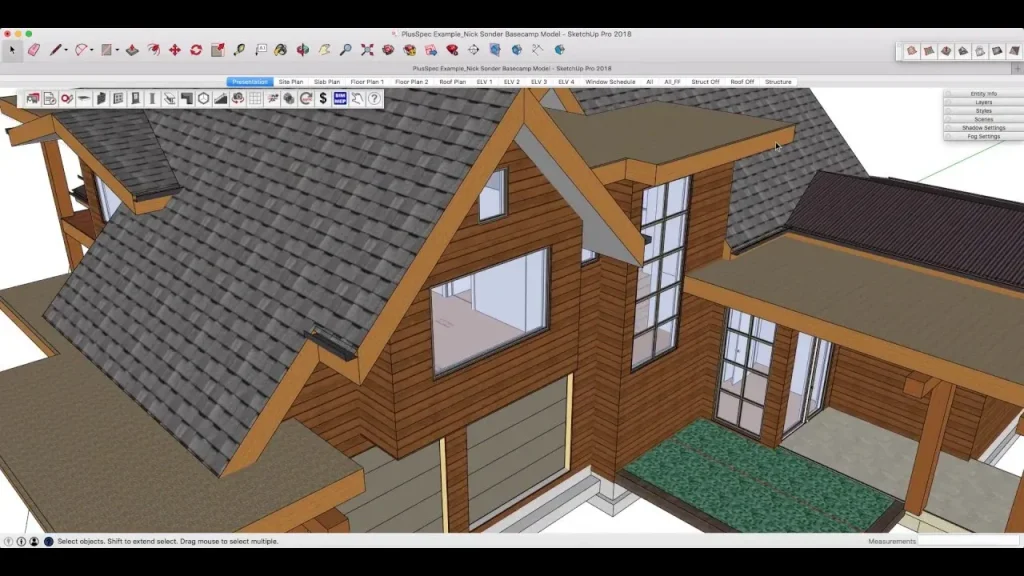Open the Window Schedule scene tab
The image size is (1024, 576).
click(x=610, y=82)
